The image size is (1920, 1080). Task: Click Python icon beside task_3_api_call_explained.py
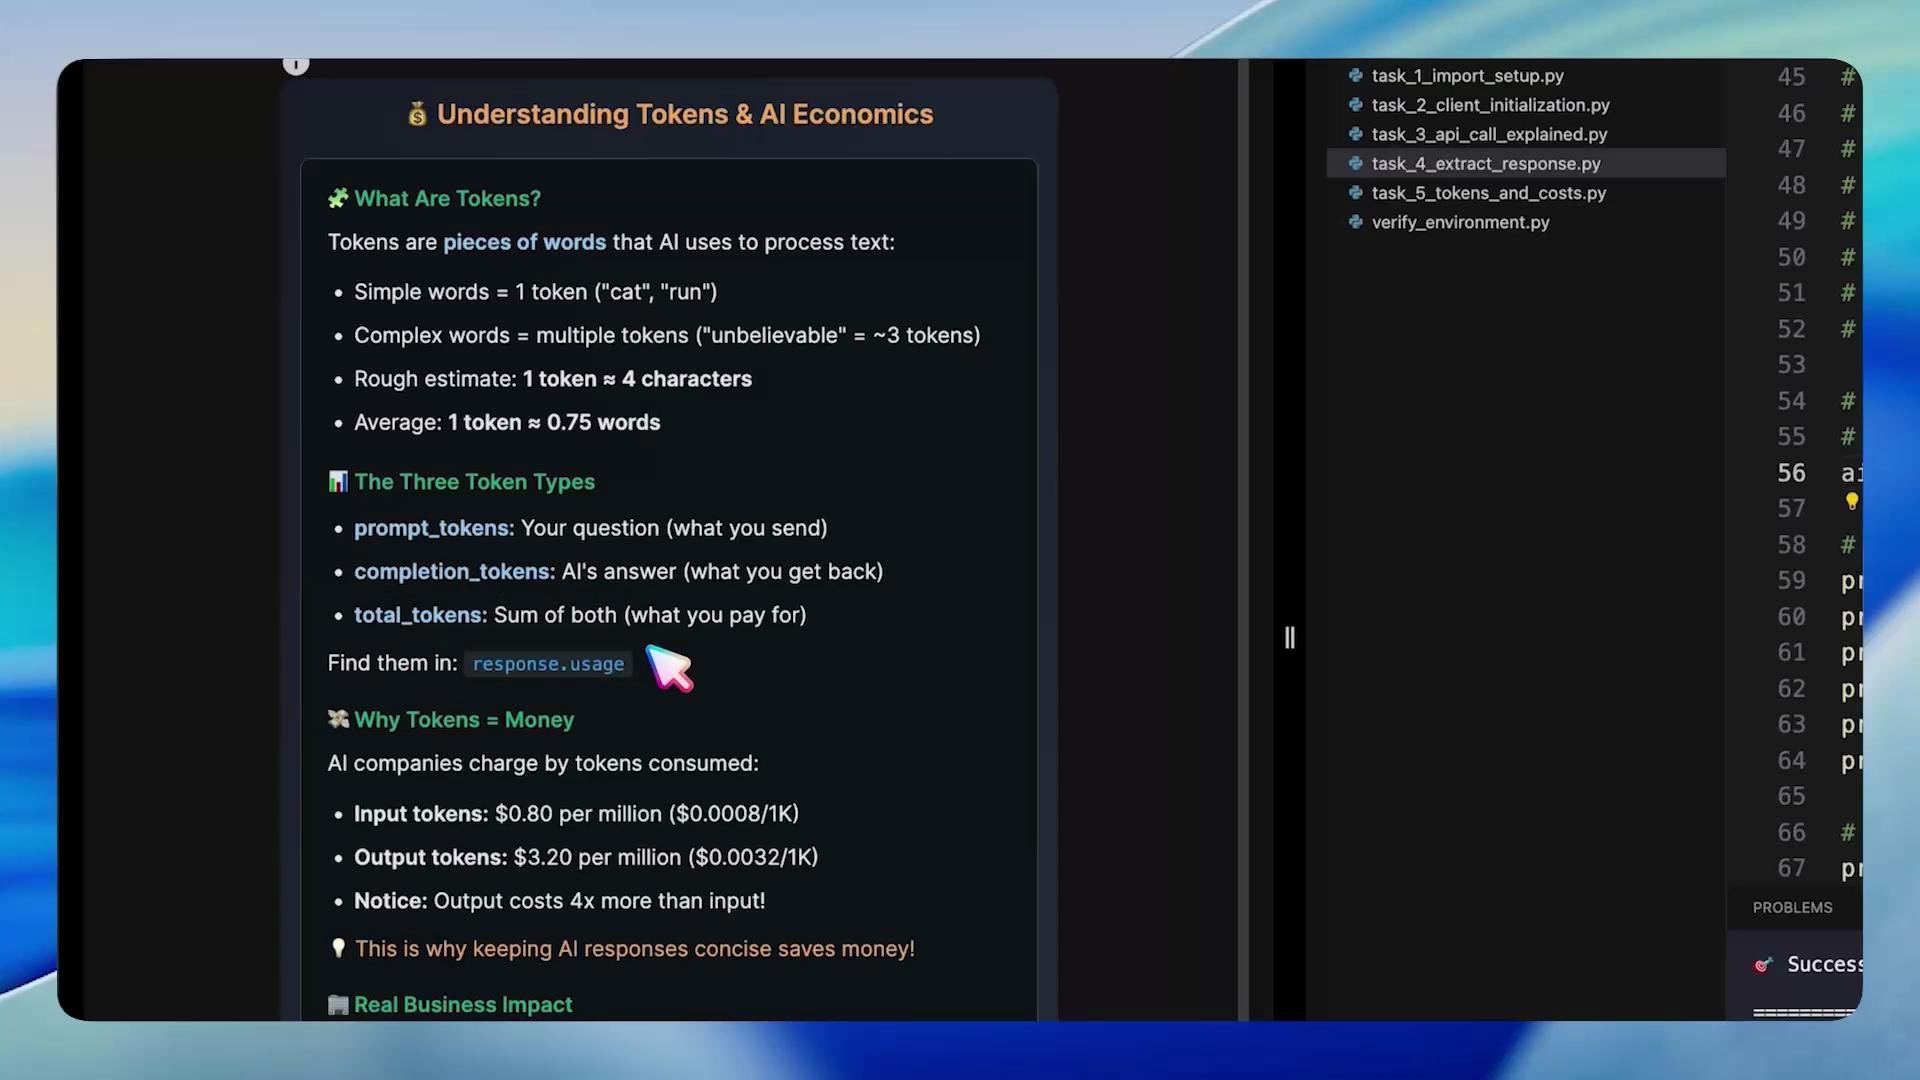1355,133
